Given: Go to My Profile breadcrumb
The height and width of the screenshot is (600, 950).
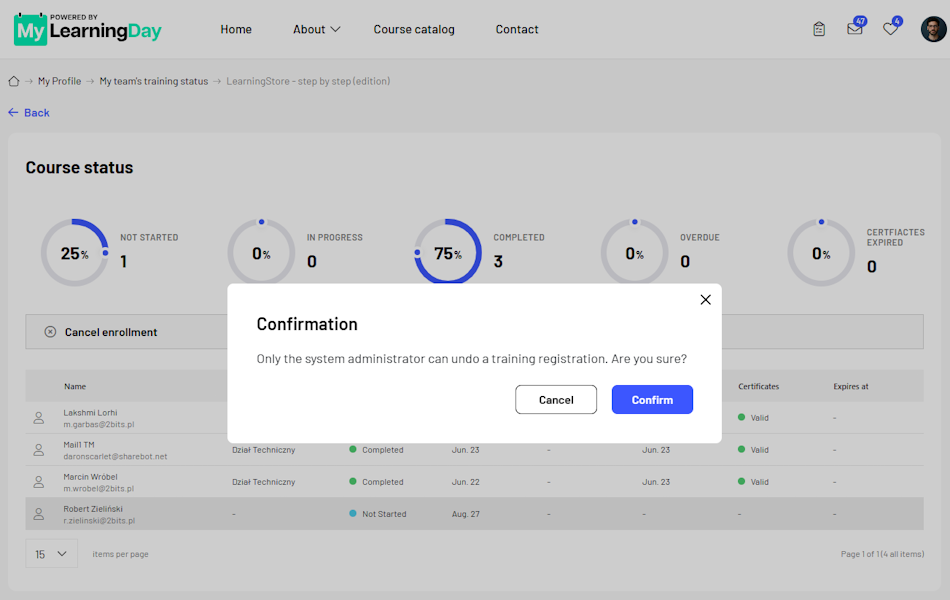Looking at the screenshot, I should click(x=59, y=81).
